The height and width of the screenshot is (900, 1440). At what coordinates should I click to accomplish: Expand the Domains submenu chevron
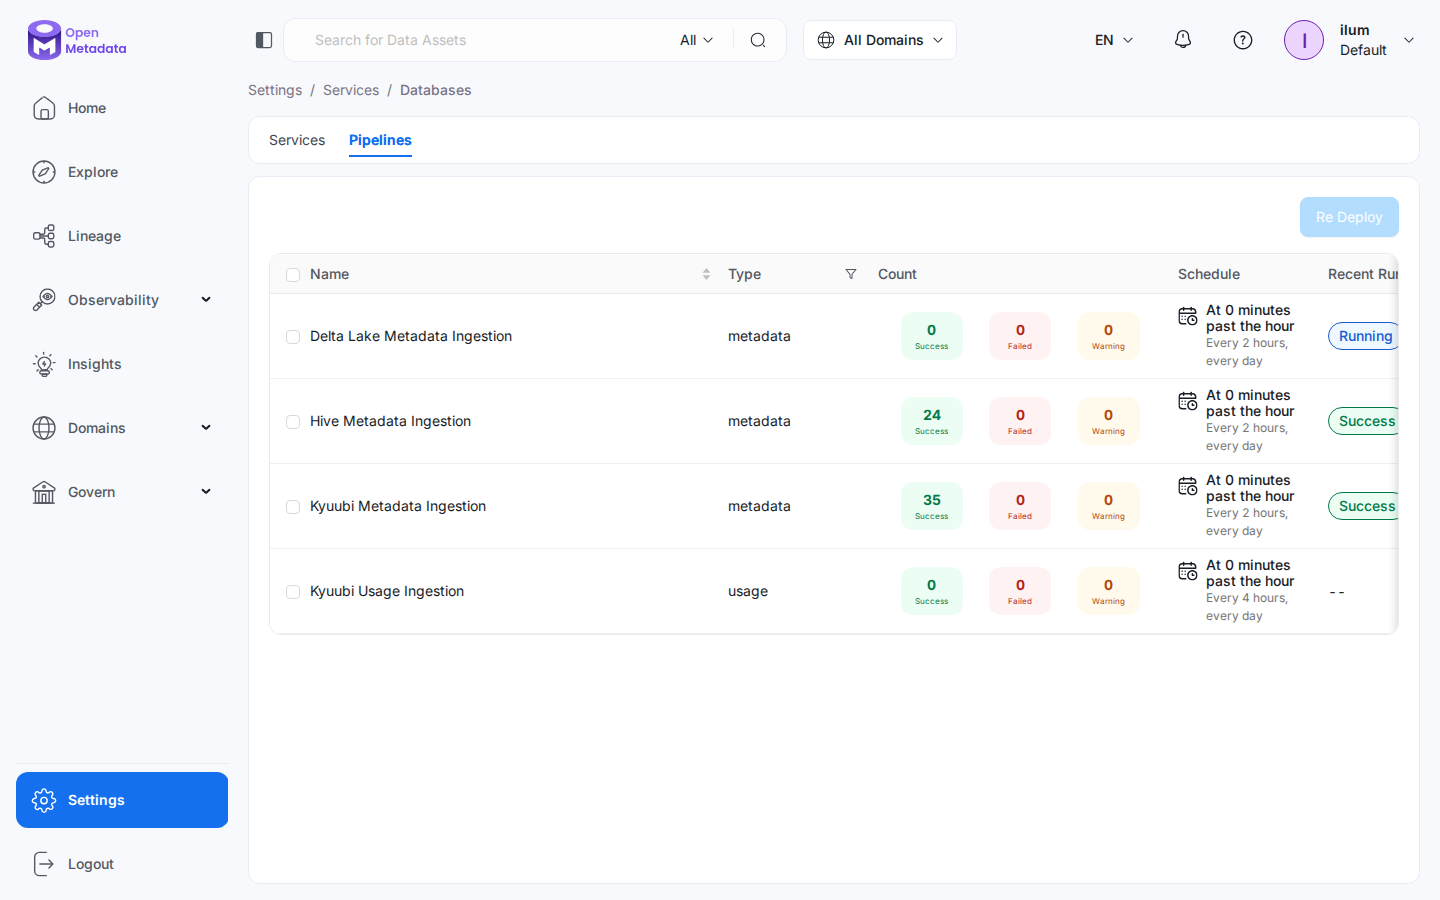click(x=206, y=428)
